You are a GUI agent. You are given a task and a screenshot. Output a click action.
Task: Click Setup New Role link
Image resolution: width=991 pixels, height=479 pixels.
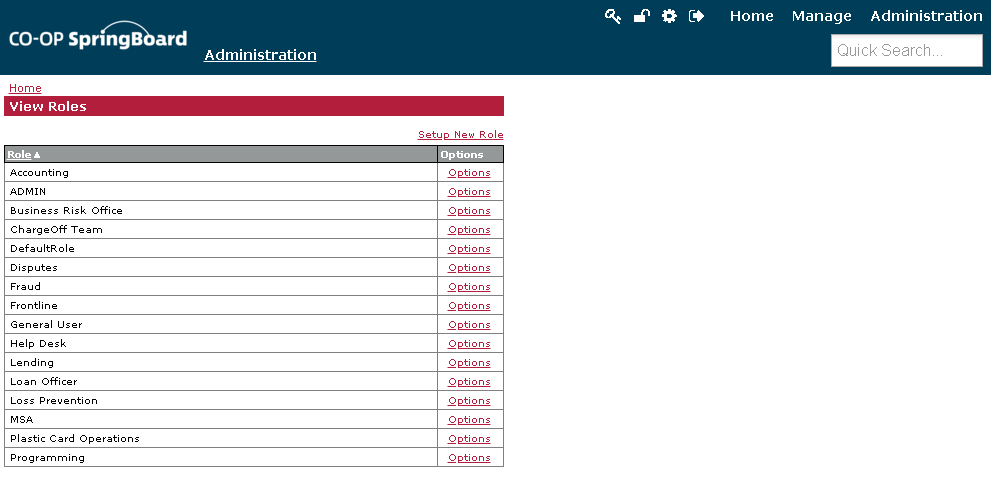(461, 135)
